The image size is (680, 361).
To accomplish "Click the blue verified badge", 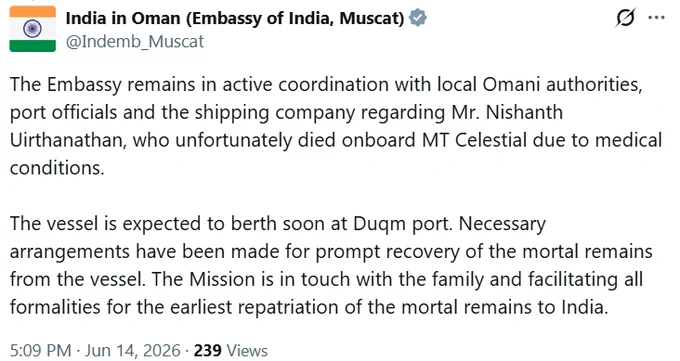I will [x=418, y=18].
